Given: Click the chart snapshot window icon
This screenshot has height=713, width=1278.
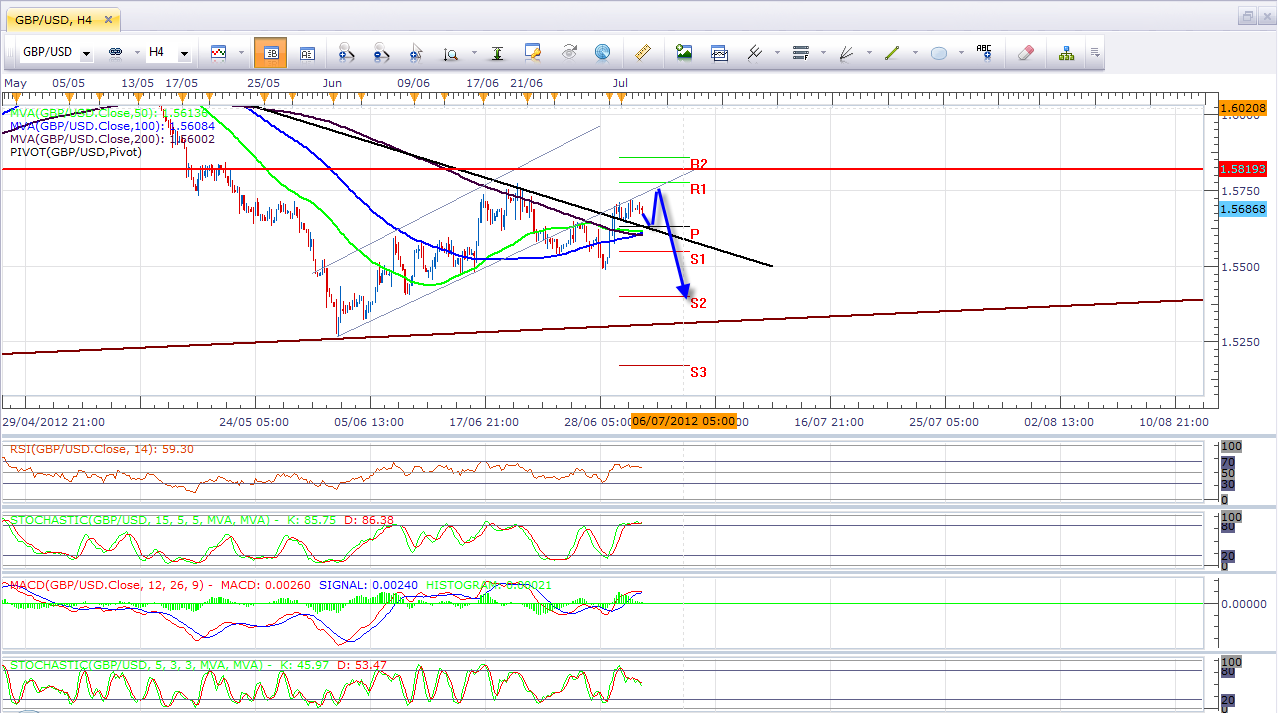Looking at the screenshot, I should pos(719,52).
